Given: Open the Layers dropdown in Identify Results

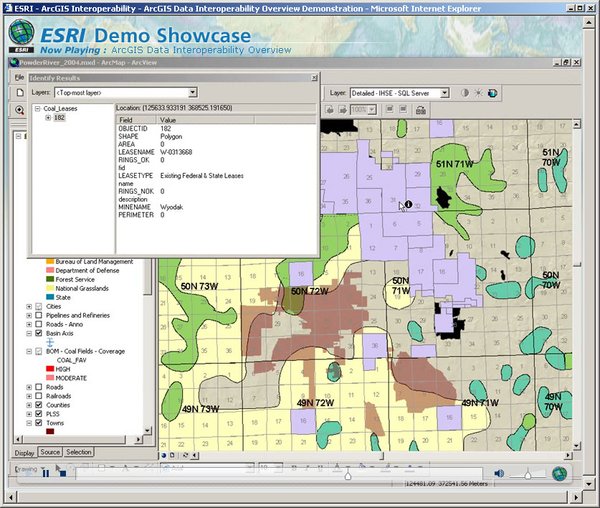Looking at the screenshot, I should 192,93.
